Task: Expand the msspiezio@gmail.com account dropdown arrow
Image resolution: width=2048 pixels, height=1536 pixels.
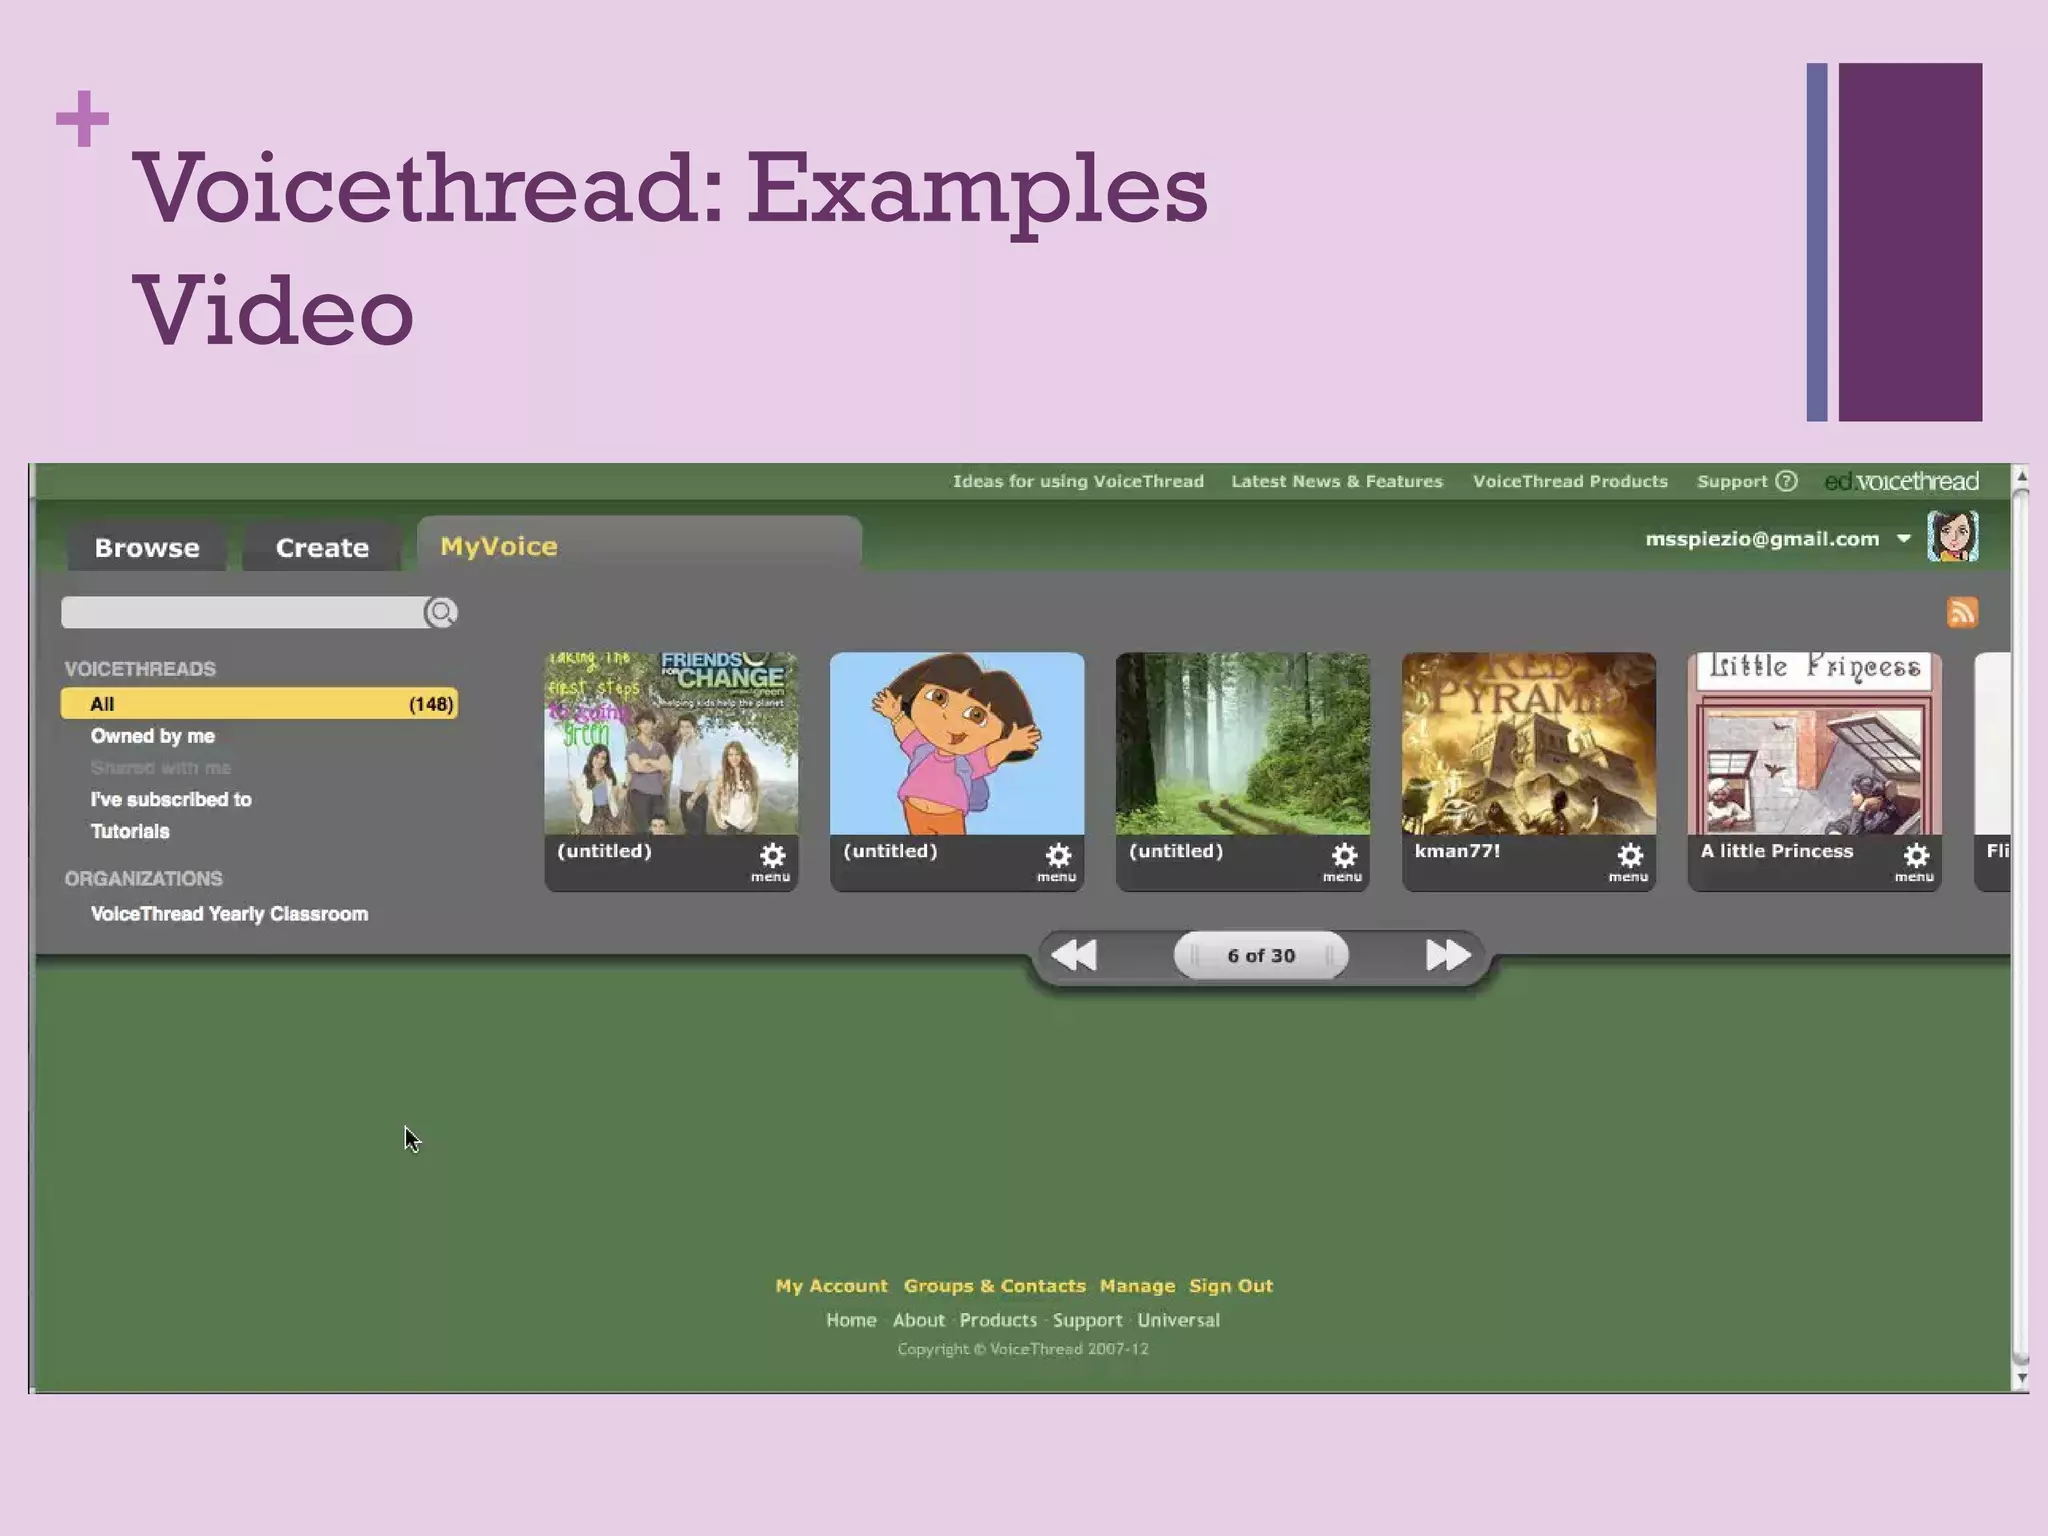Action: (1904, 539)
